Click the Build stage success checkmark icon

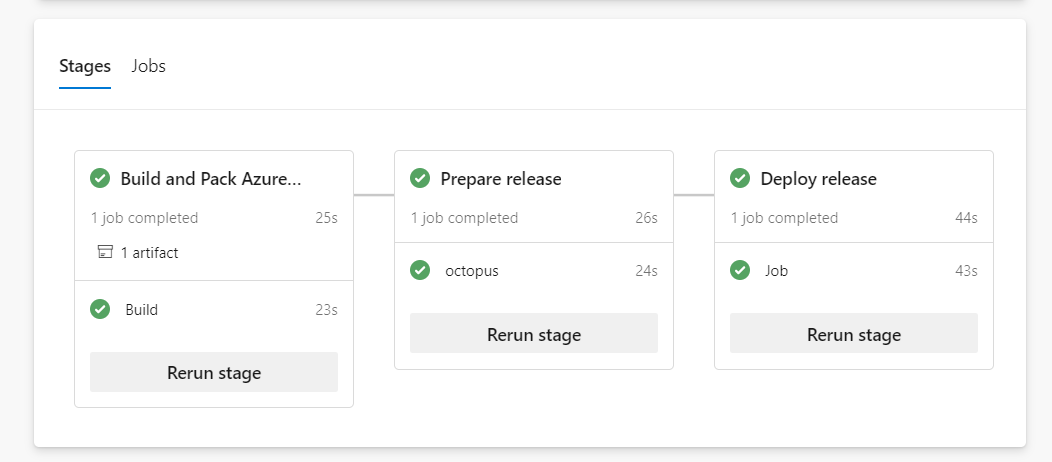[x=100, y=179]
